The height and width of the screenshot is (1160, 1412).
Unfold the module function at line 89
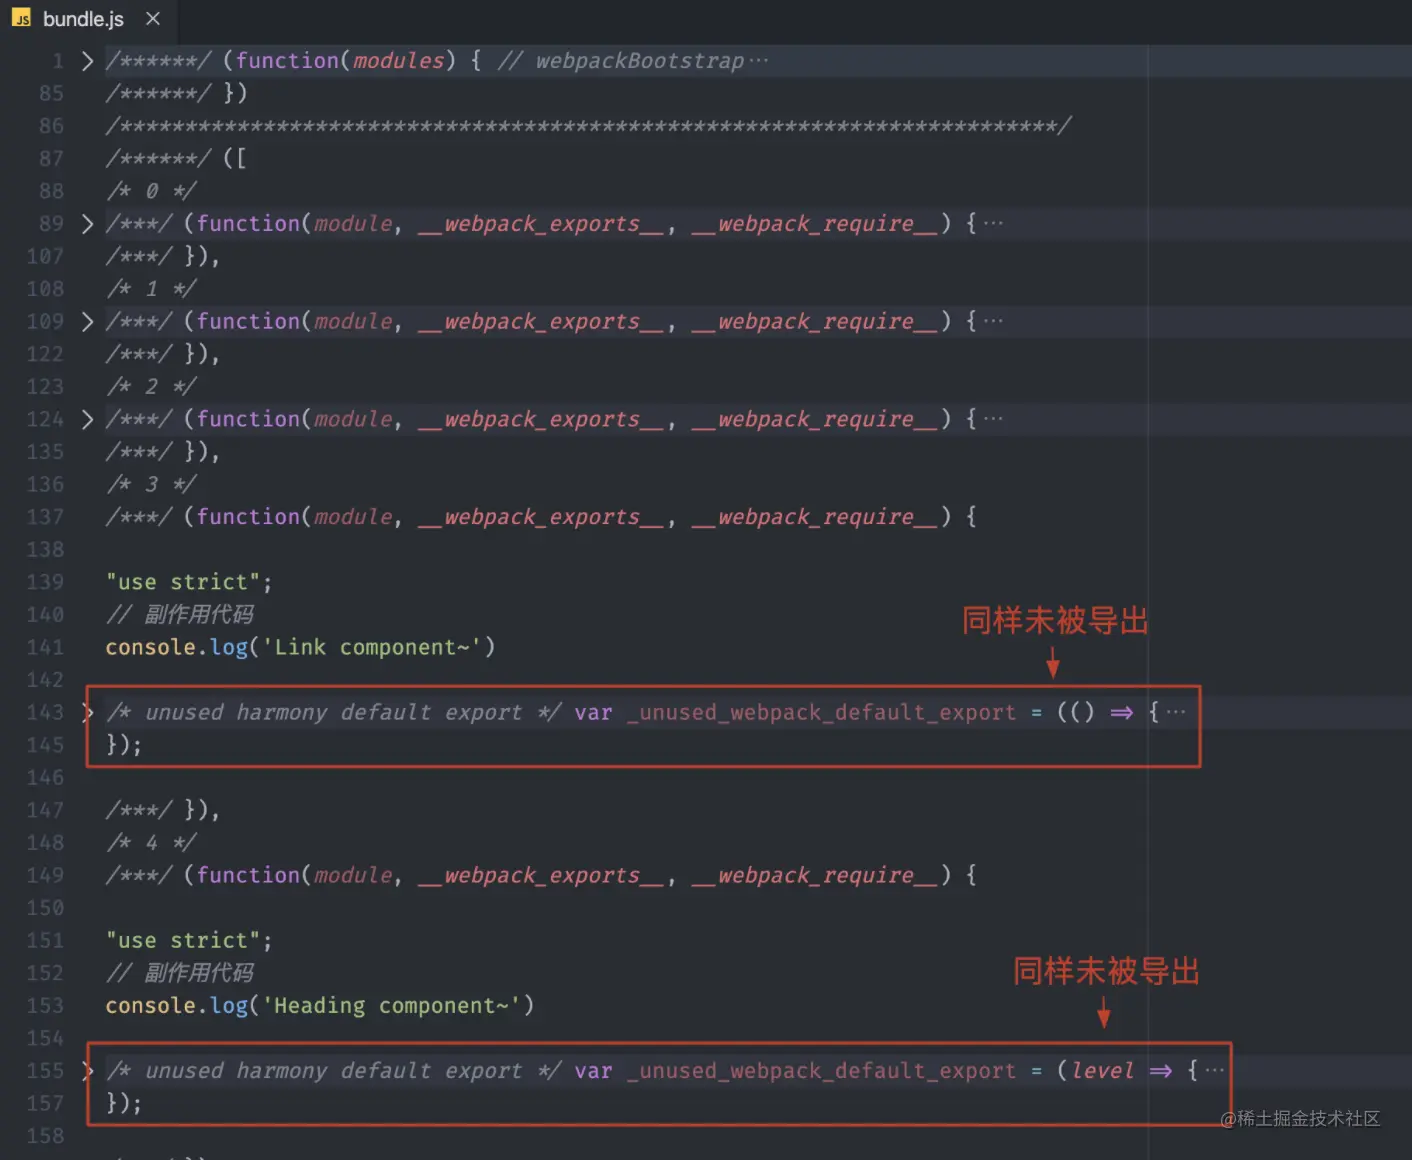(x=87, y=224)
